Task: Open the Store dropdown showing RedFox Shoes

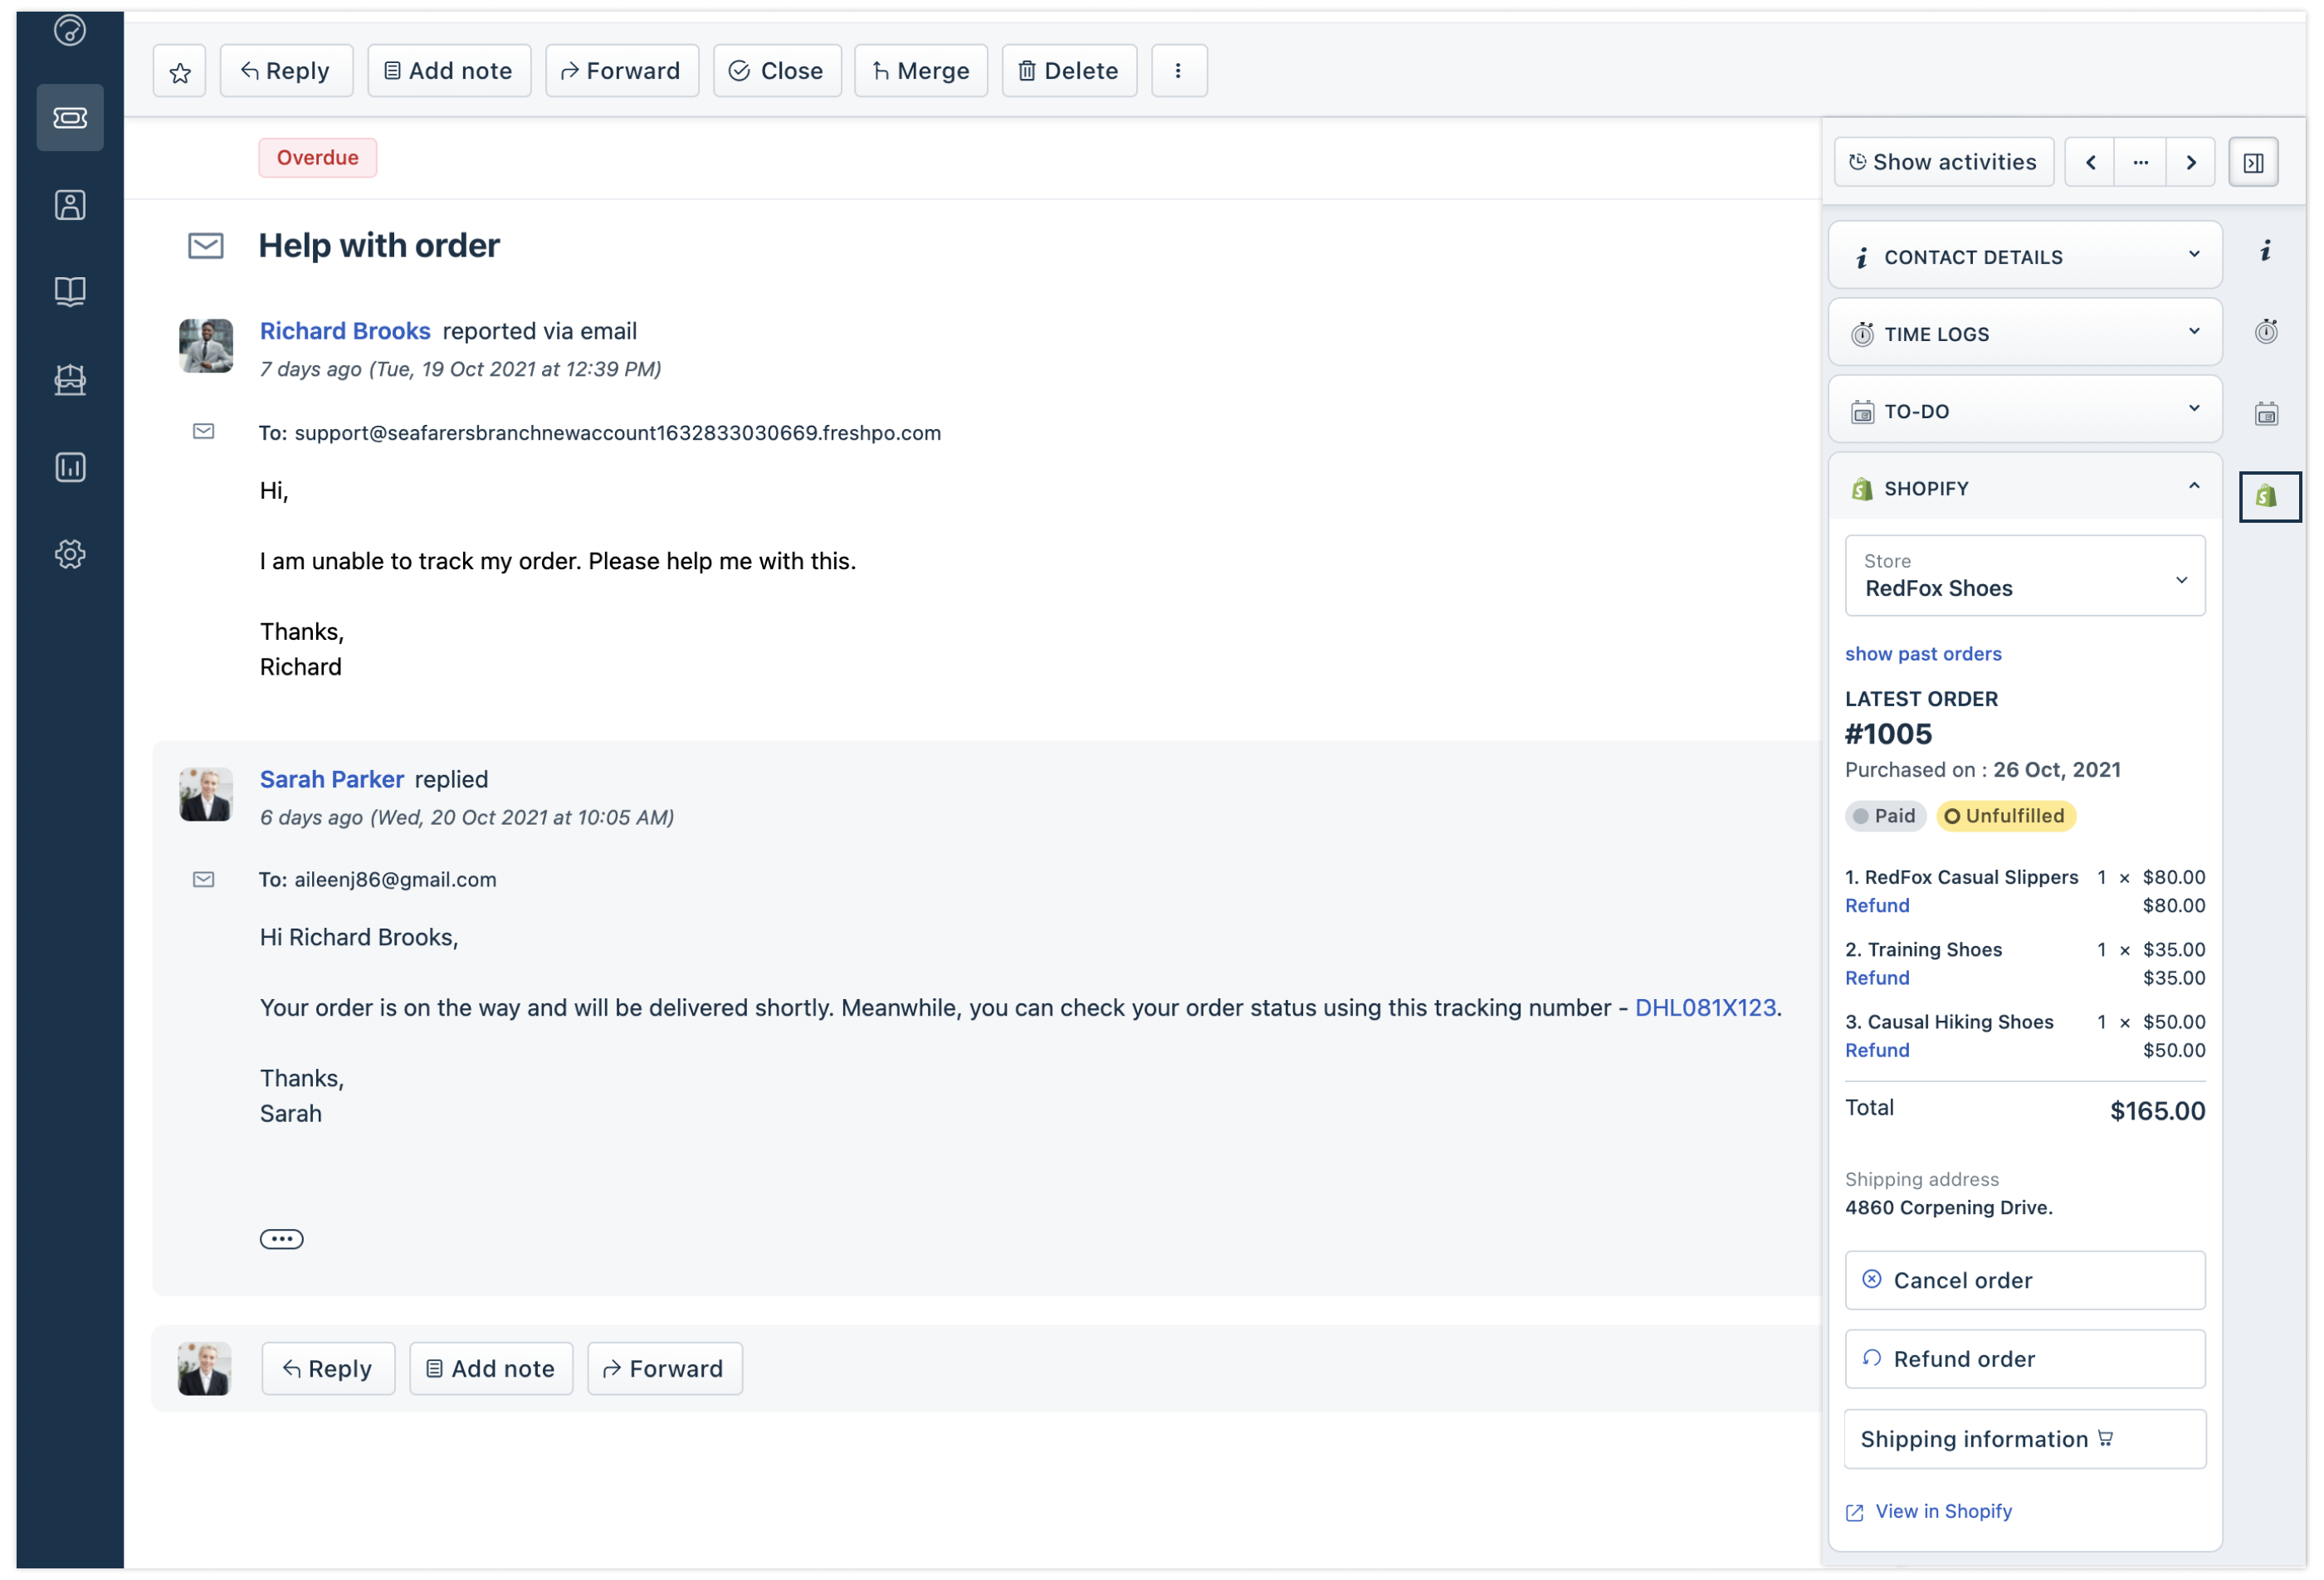Action: coord(2025,575)
